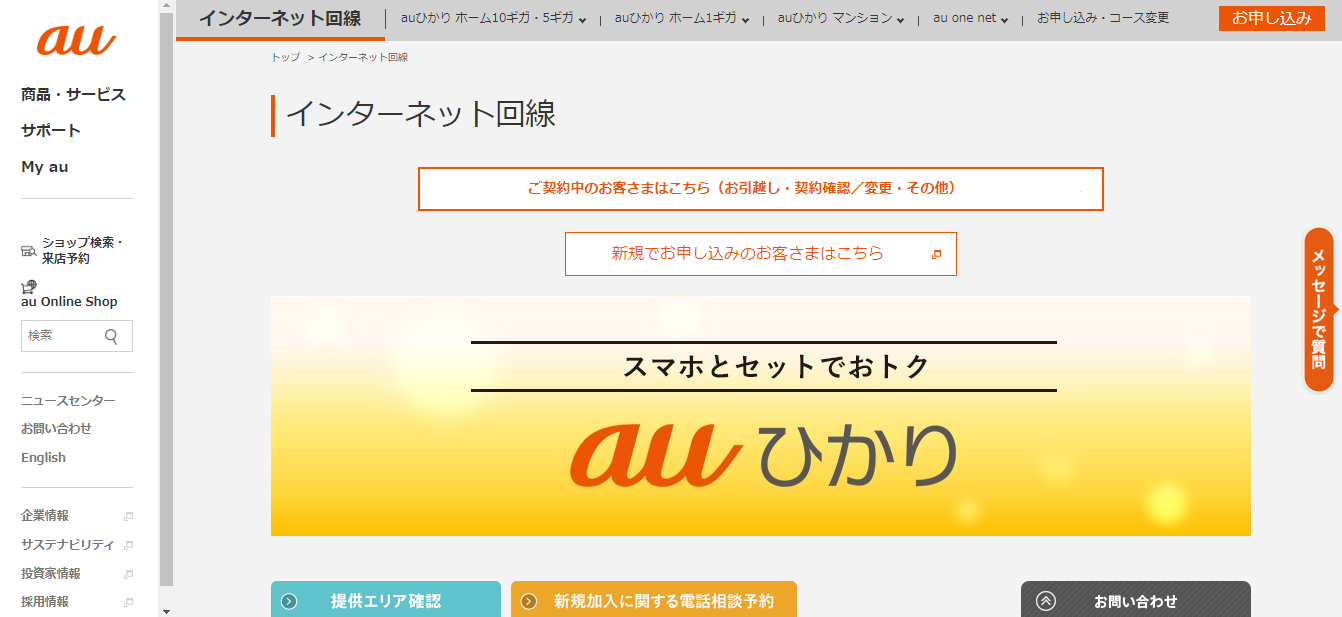Click the double-chevron icon on お問い合わせ

pos(1046,600)
